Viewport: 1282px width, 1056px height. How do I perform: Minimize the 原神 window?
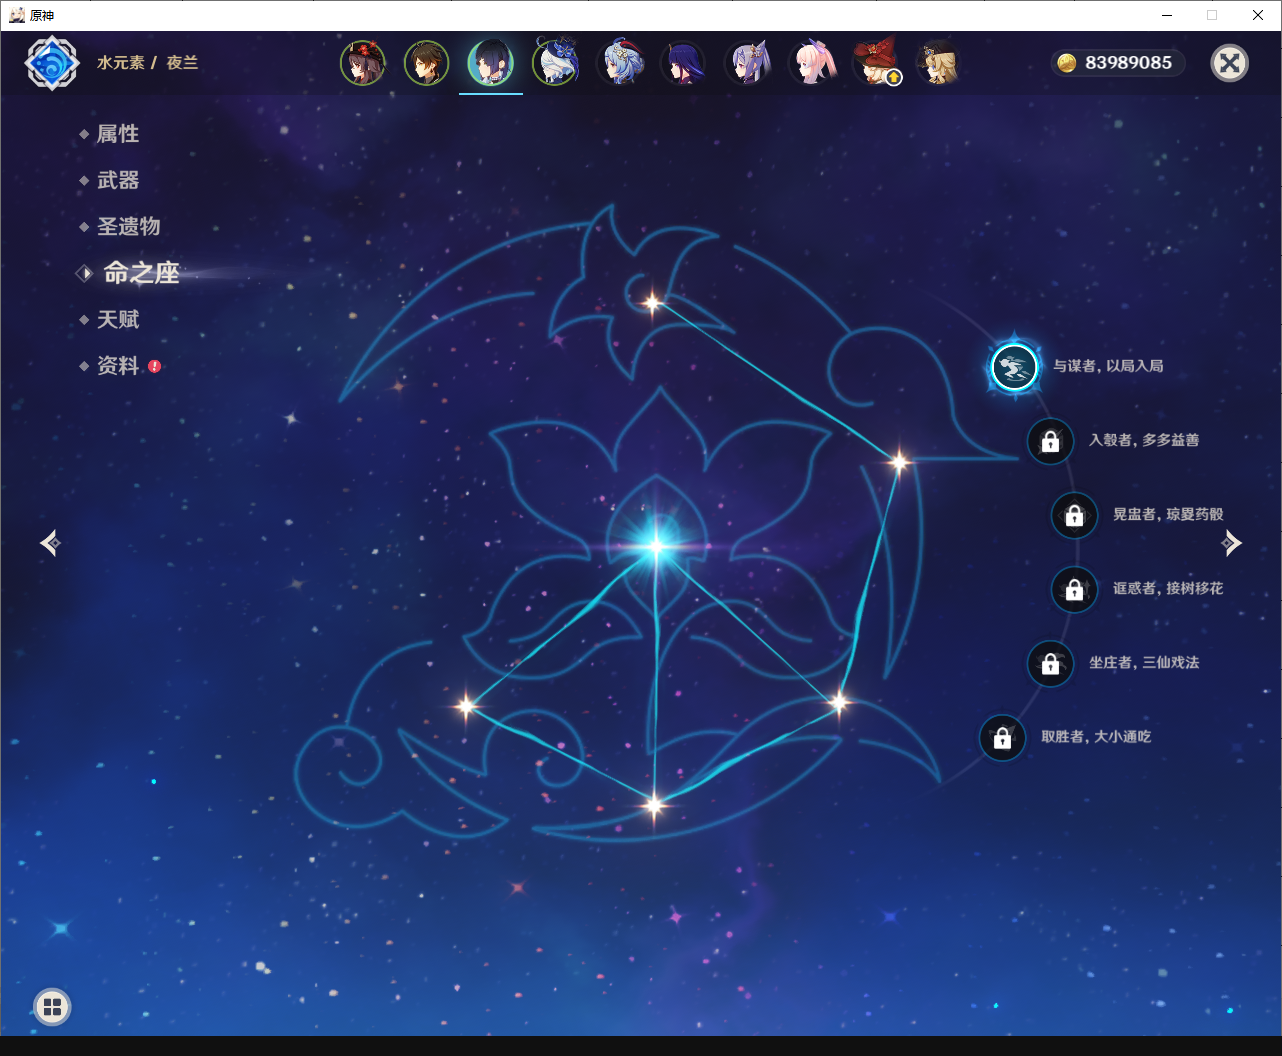tap(1167, 15)
